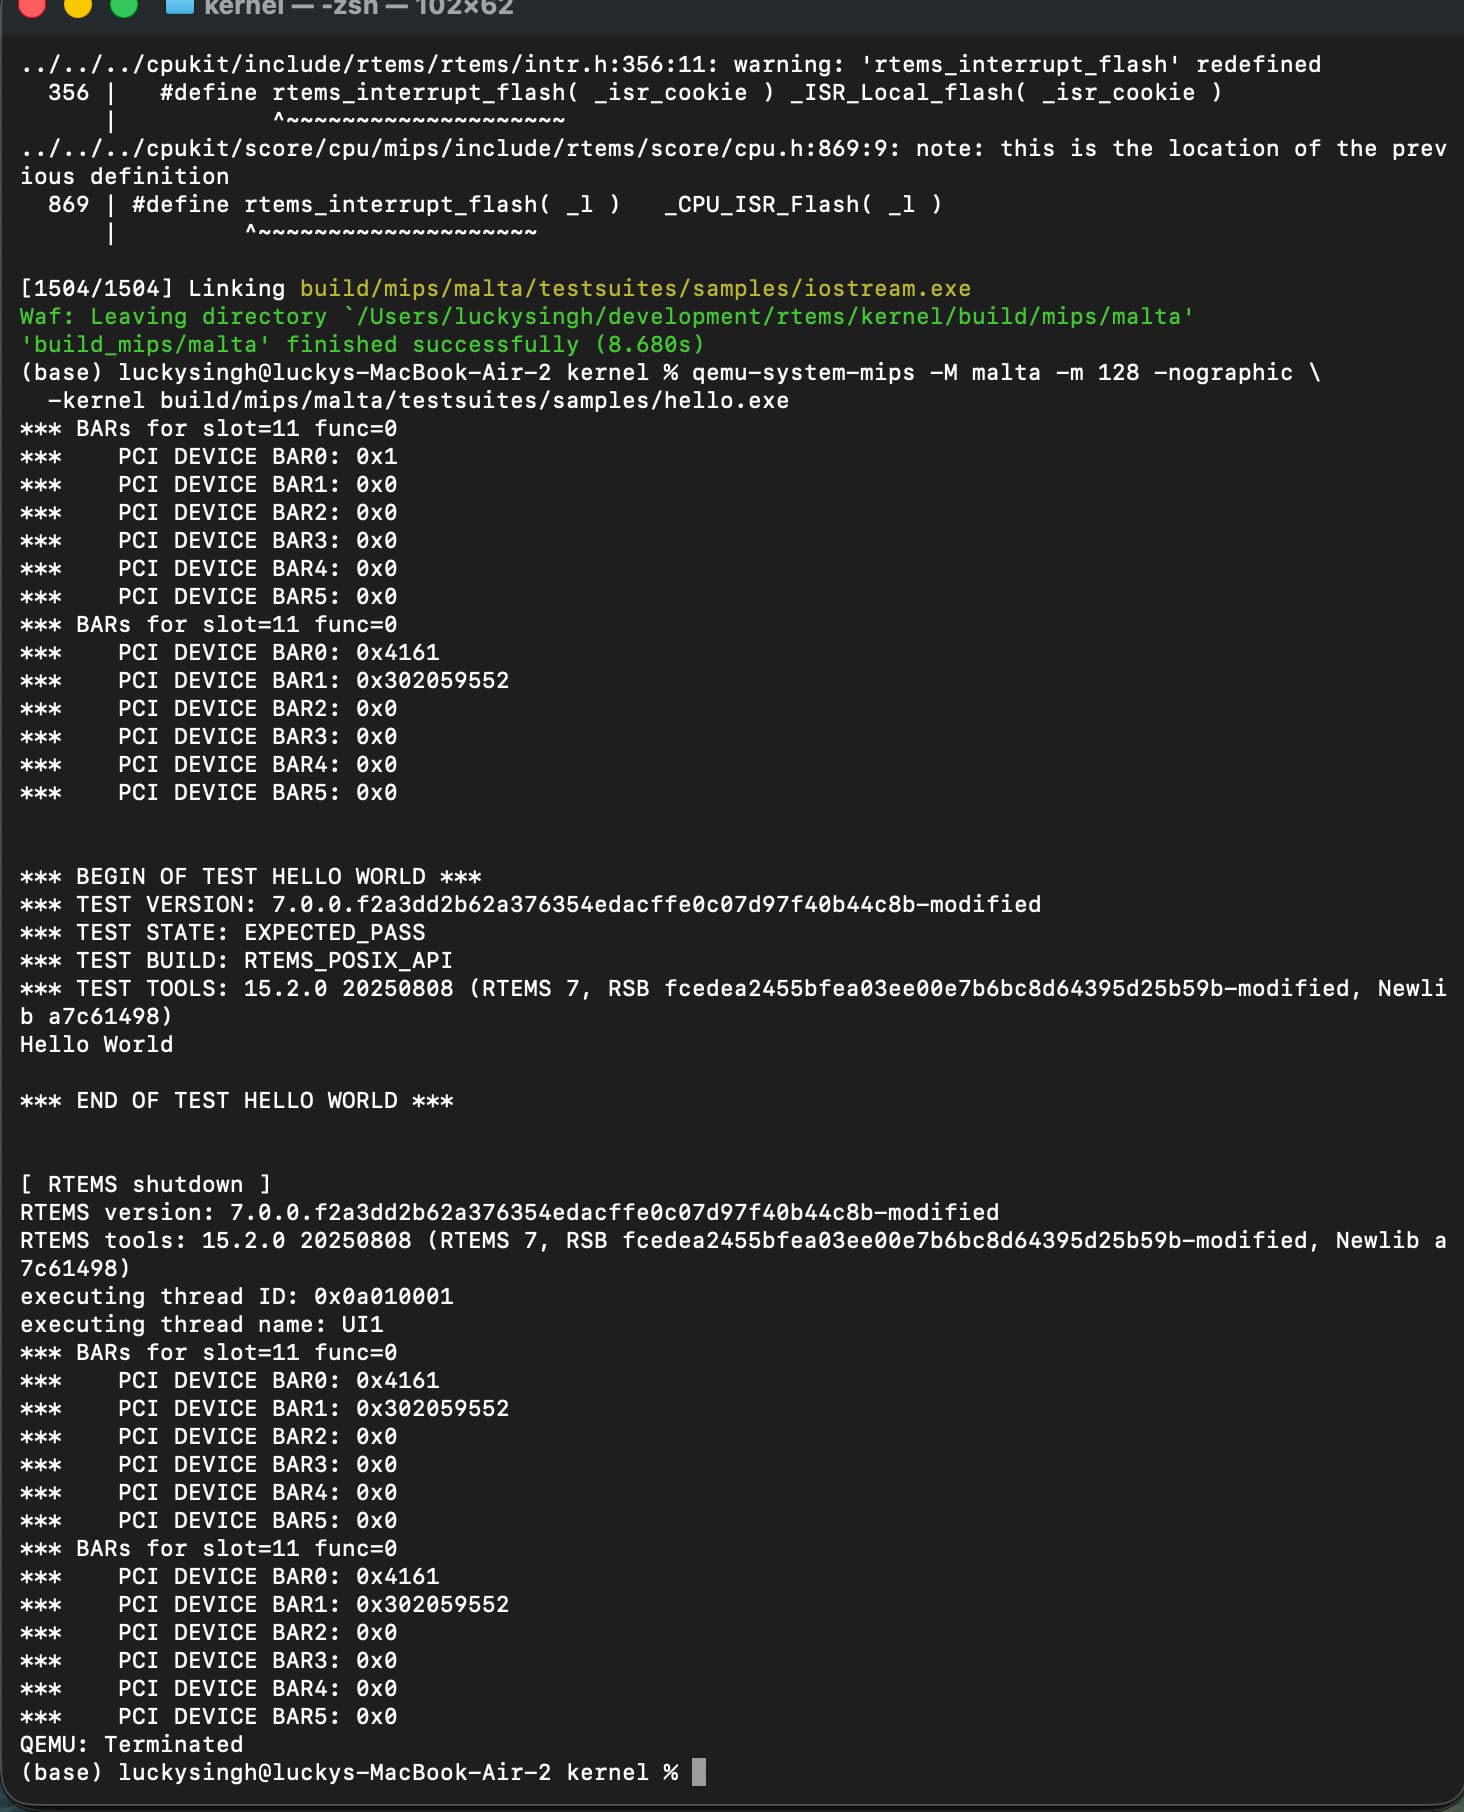Click 'BEGIN OF TEST HELLO WORLD' line
Screen dimensions: 1464x1812
point(250,877)
